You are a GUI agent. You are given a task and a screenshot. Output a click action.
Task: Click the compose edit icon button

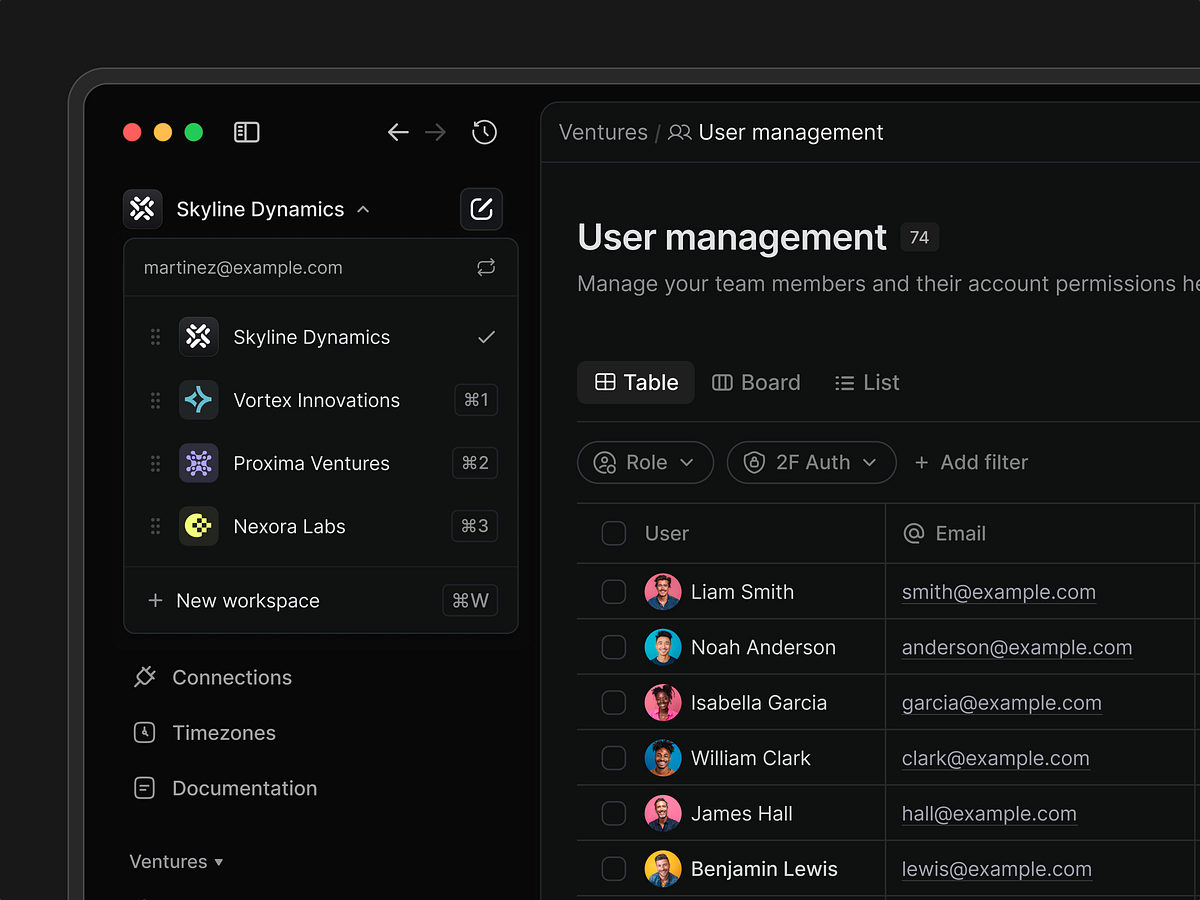point(481,209)
